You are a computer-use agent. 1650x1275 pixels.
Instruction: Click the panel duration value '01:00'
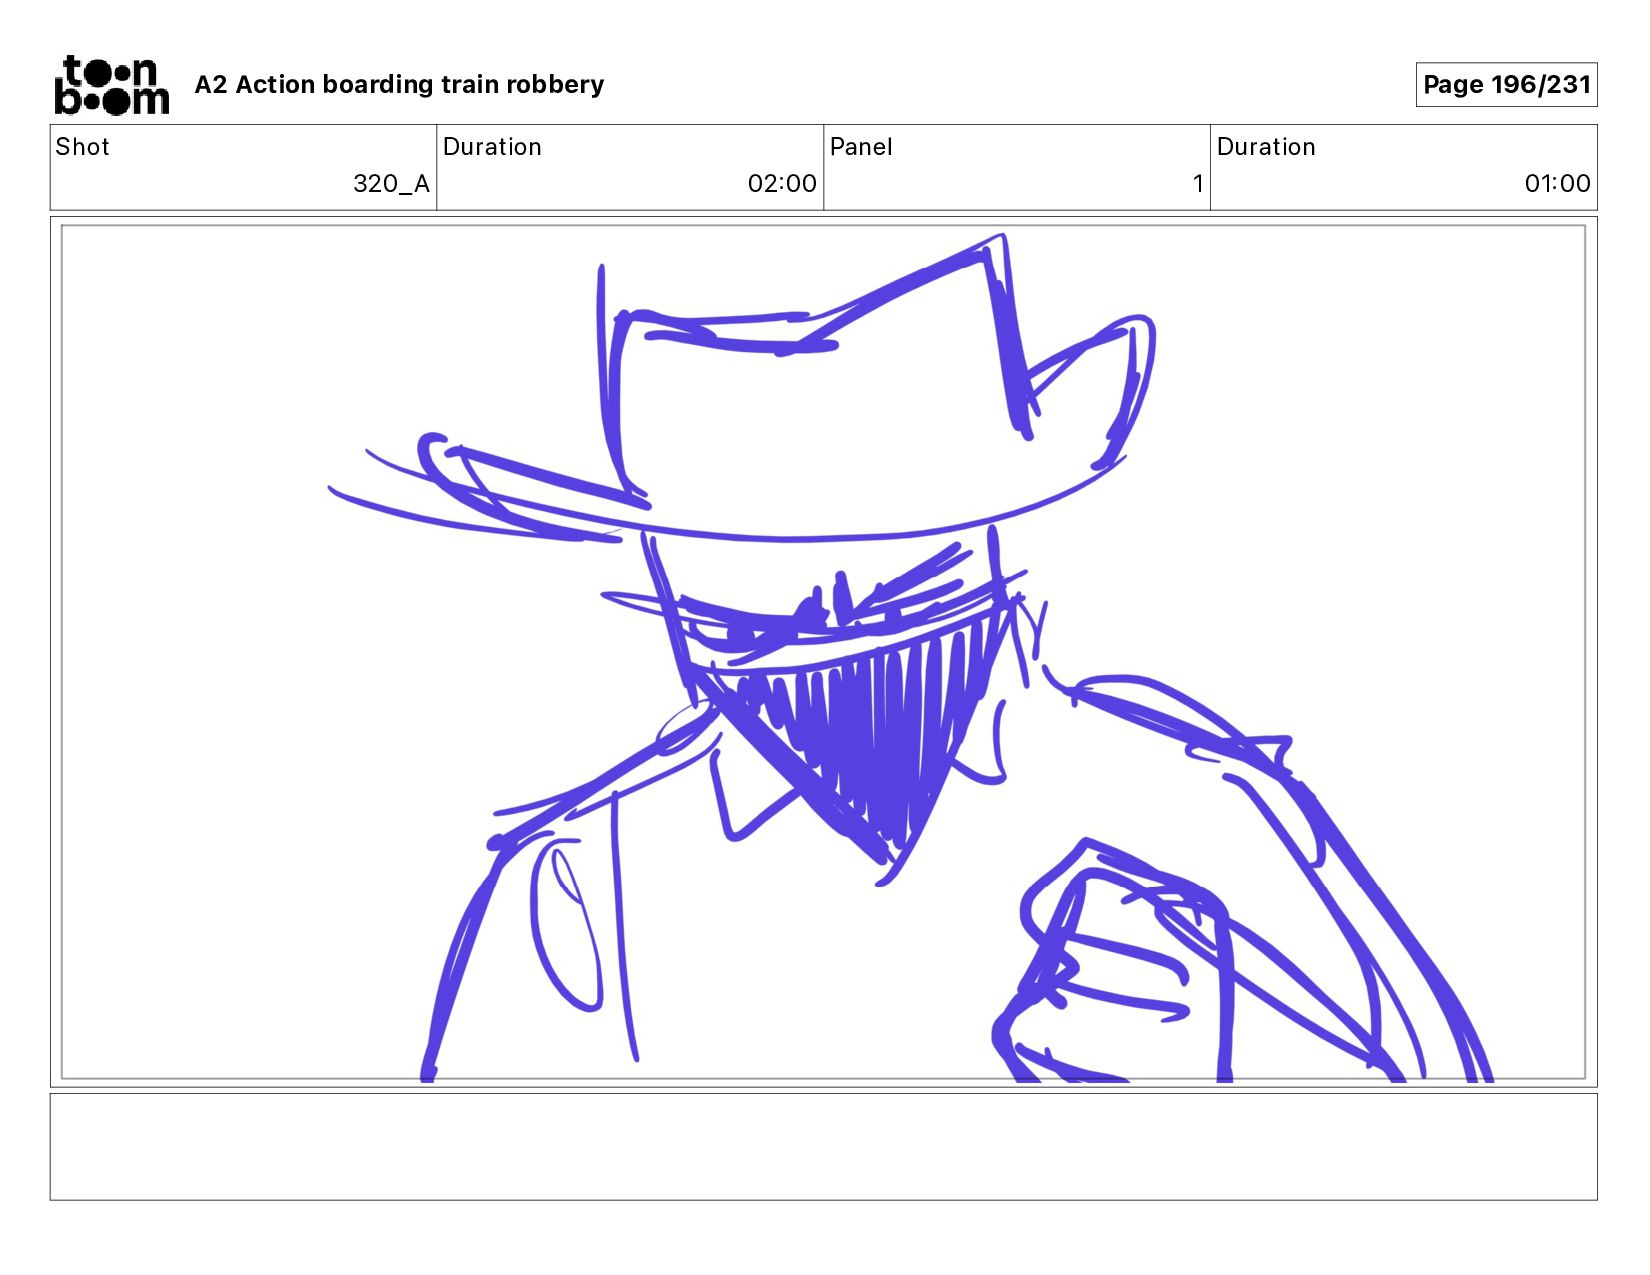coord(1557,184)
